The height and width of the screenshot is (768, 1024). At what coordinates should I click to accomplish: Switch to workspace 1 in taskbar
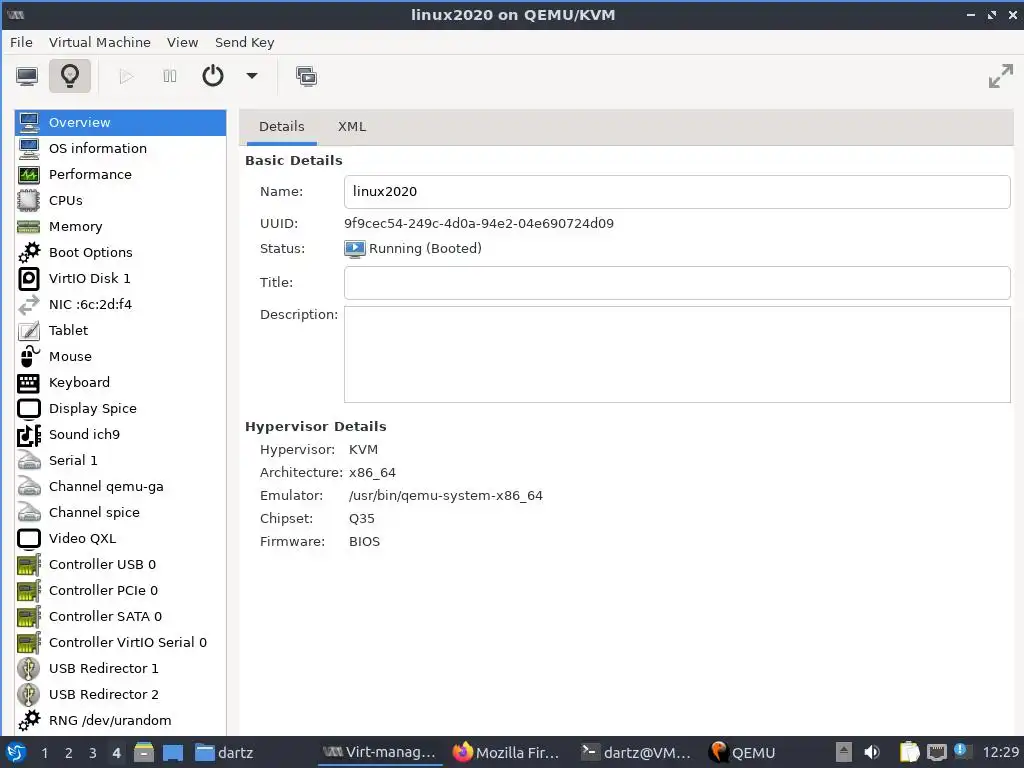pos(44,753)
